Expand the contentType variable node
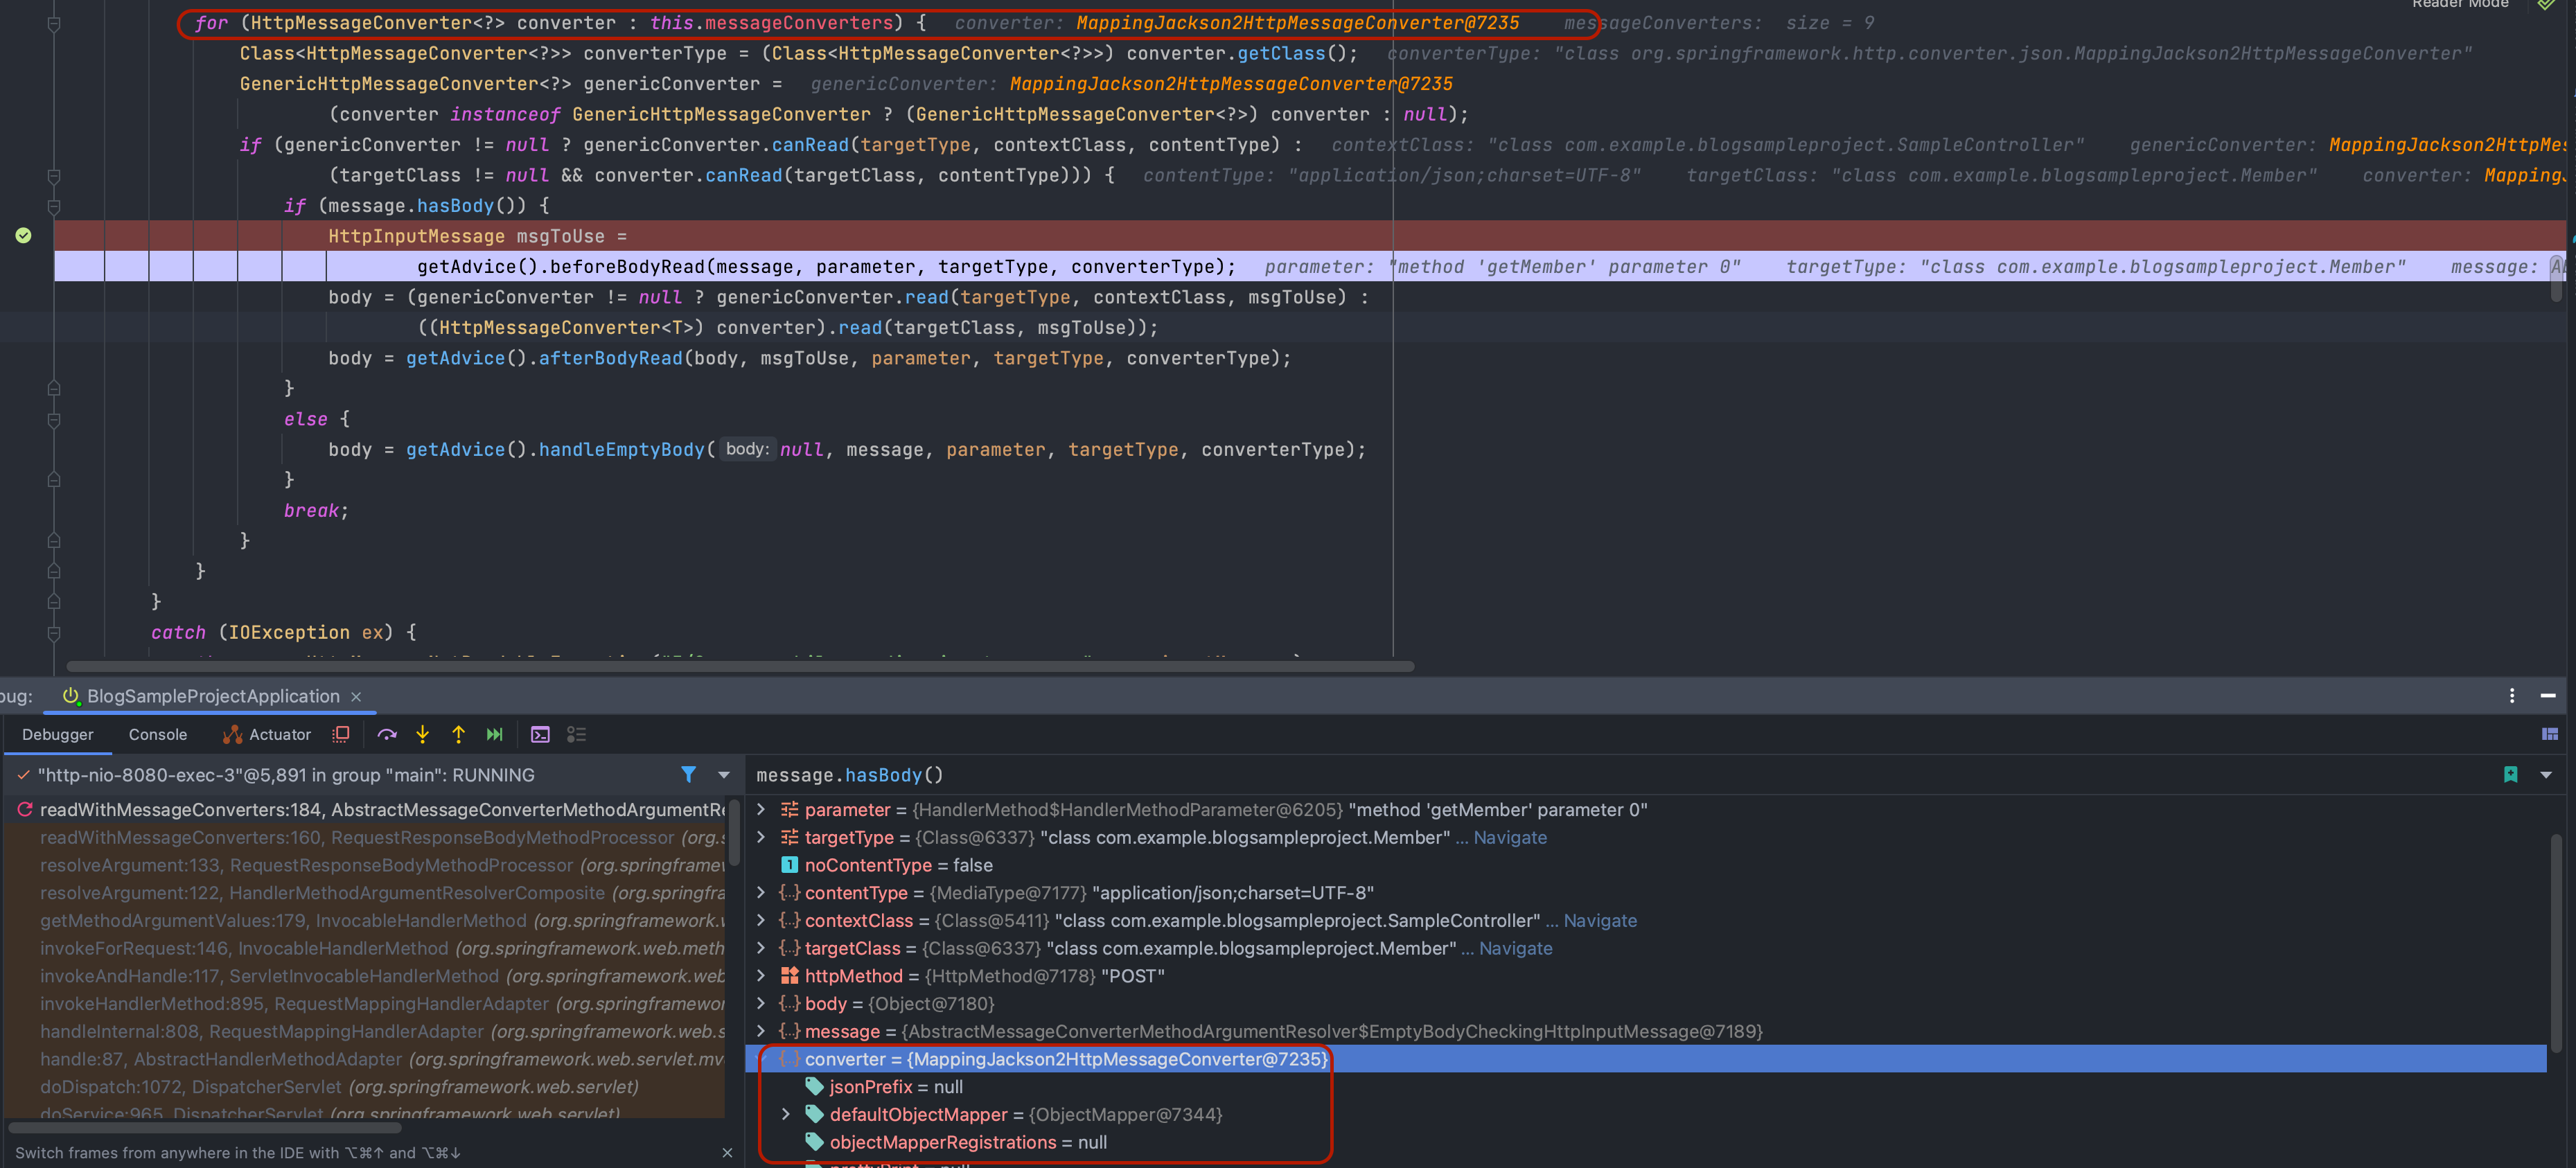This screenshot has height=1168, width=2576. 761,892
